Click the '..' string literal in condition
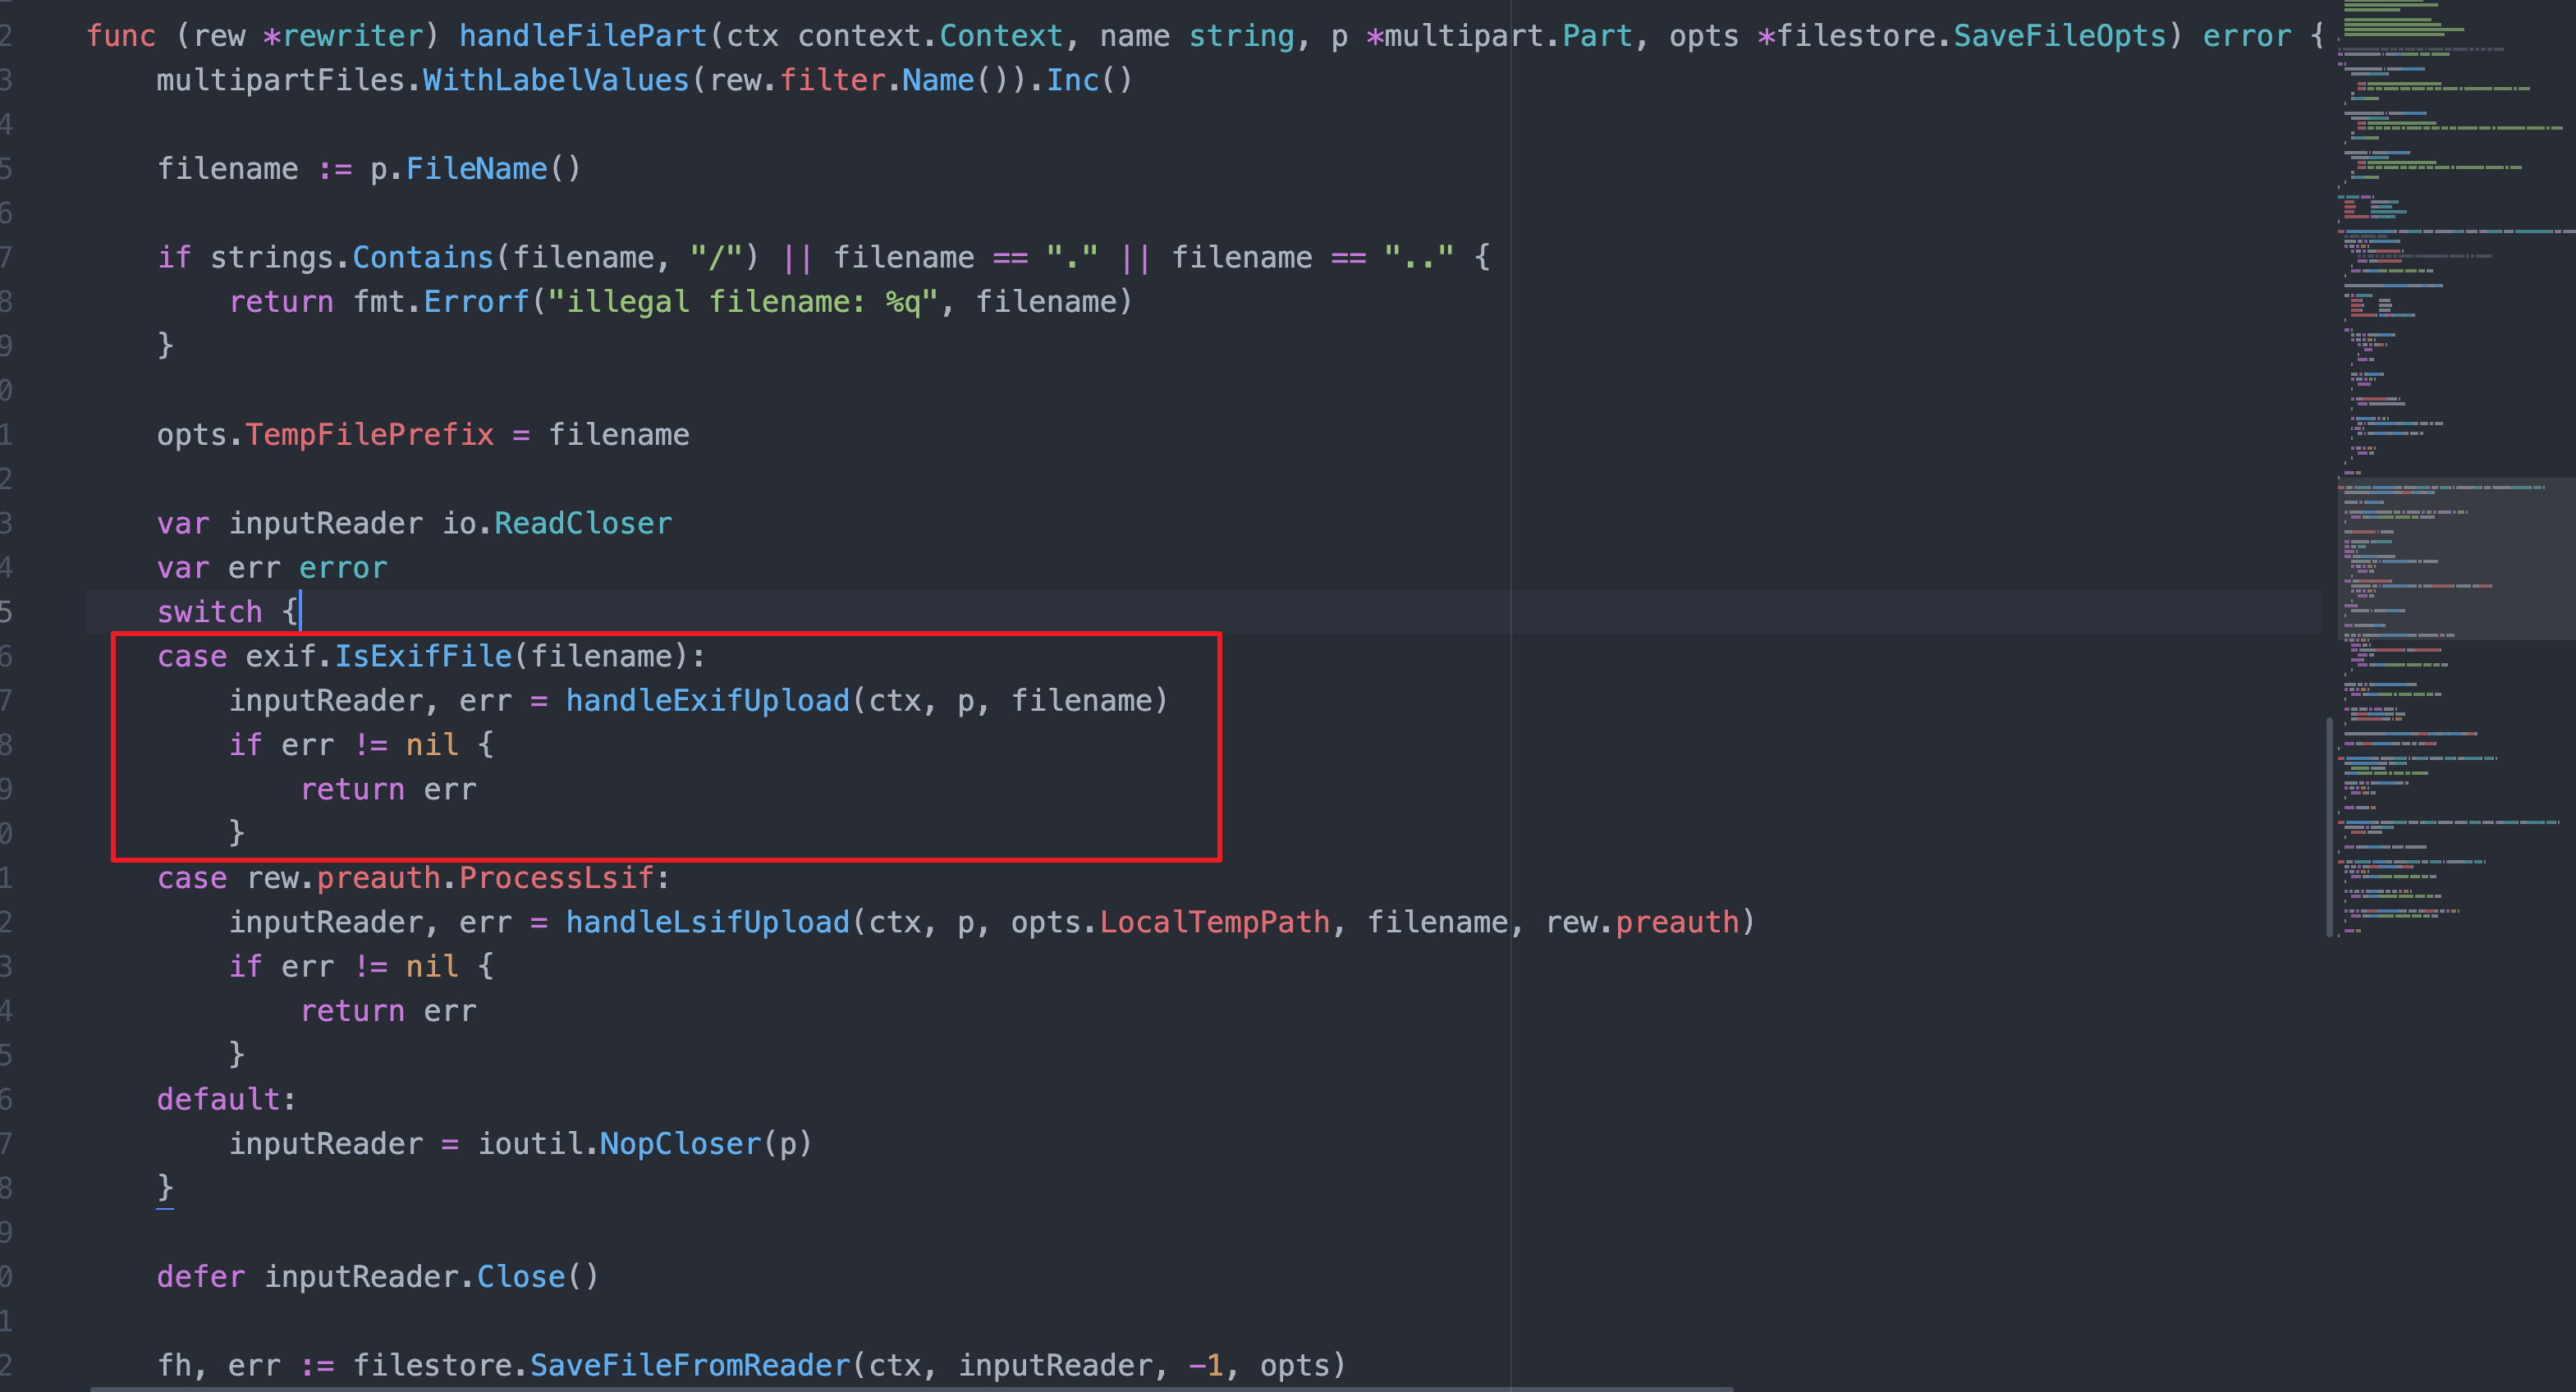 (1419, 258)
